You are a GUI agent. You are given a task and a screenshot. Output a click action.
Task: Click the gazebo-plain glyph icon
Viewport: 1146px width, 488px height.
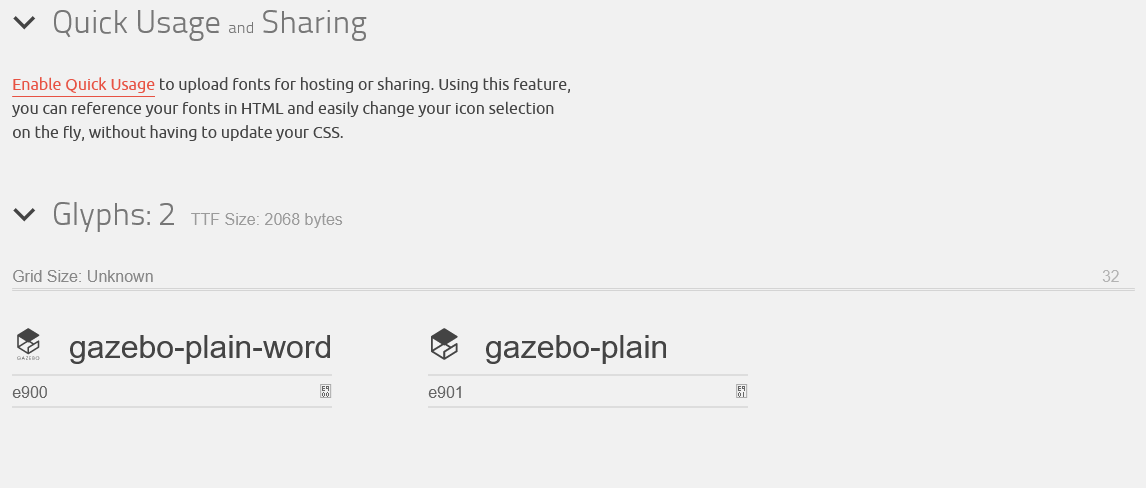coord(444,344)
